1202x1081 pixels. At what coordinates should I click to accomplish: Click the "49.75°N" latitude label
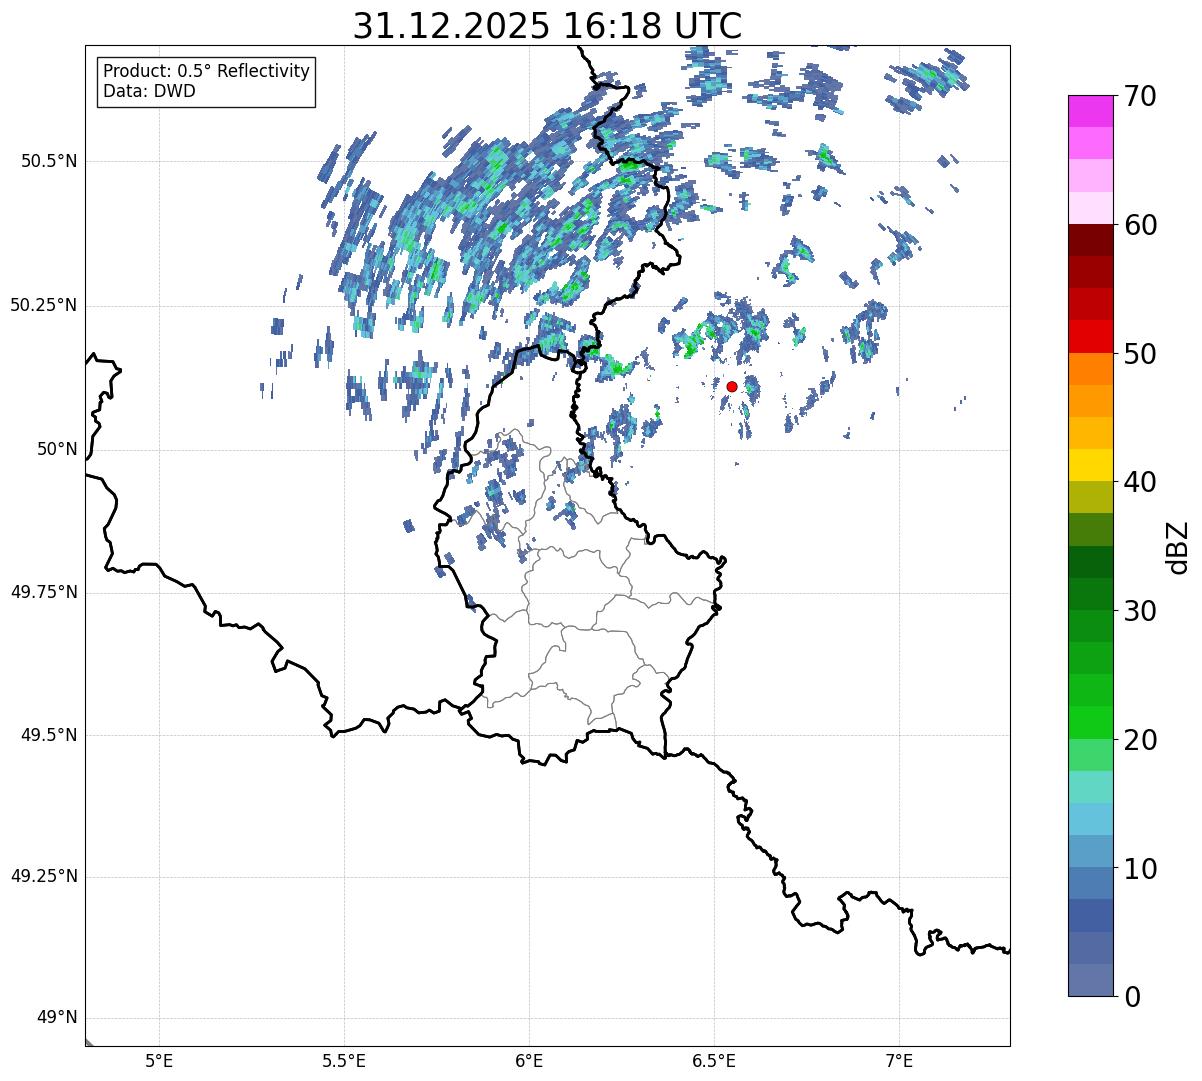44,592
